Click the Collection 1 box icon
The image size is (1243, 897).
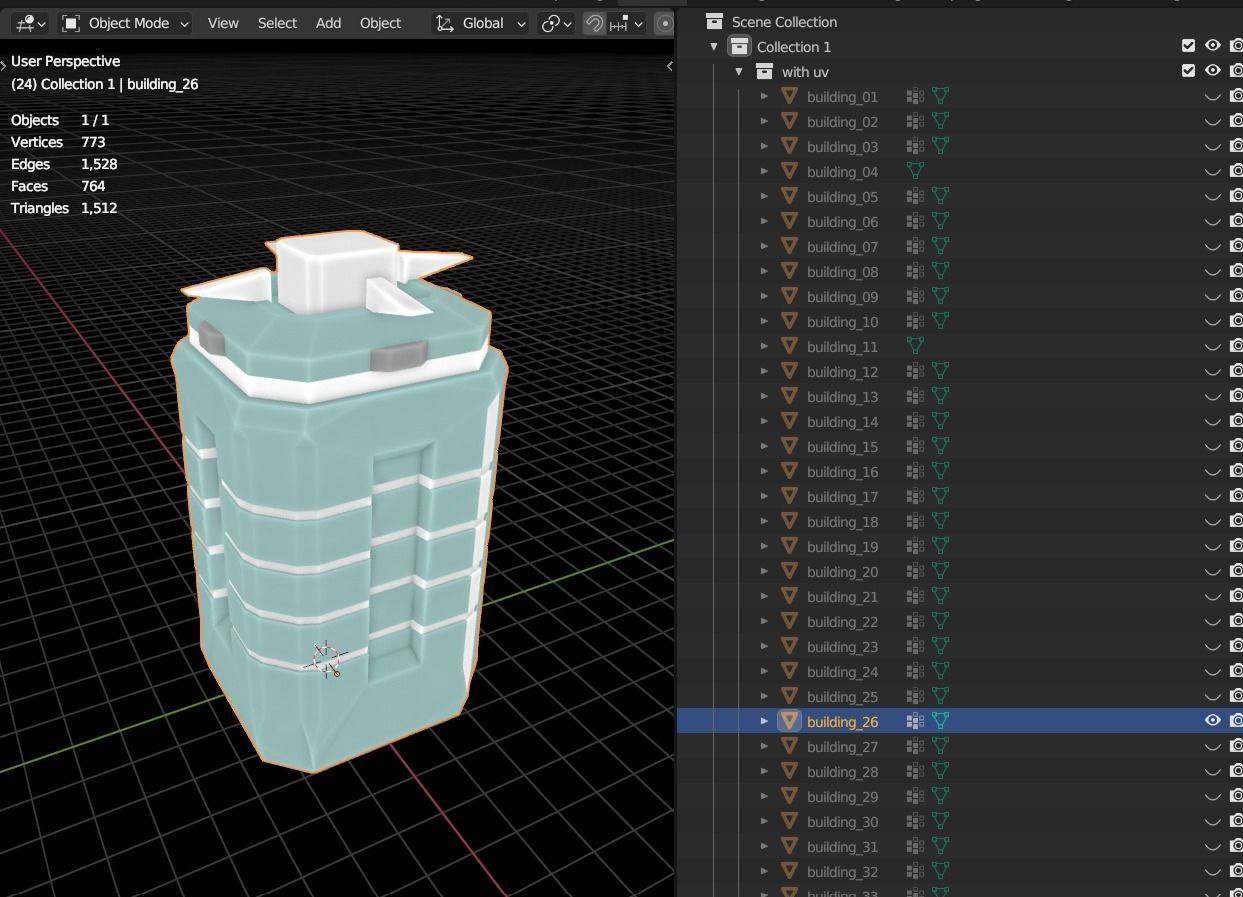pos(739,46)
